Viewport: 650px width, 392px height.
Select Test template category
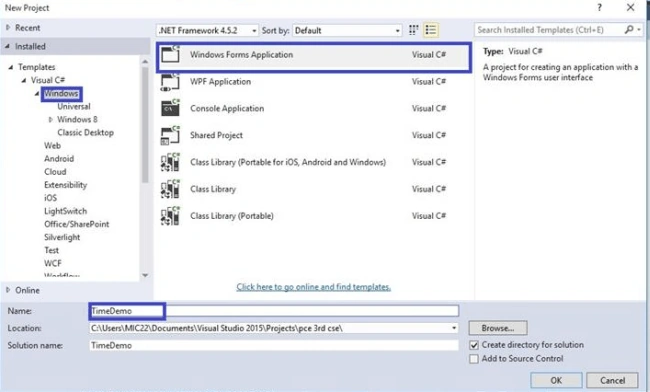click(x=51, y=250)
